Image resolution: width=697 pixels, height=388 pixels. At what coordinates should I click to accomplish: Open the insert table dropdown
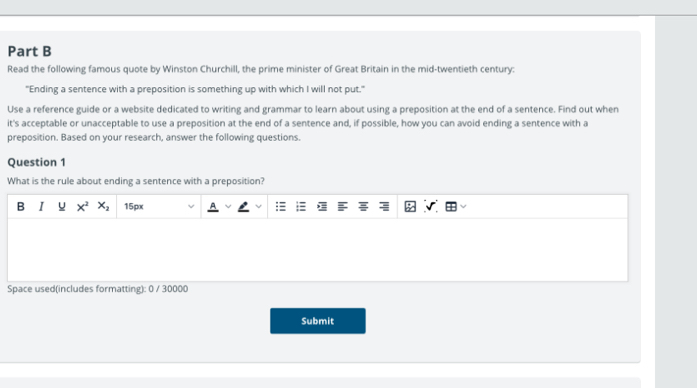coord(456,206)
